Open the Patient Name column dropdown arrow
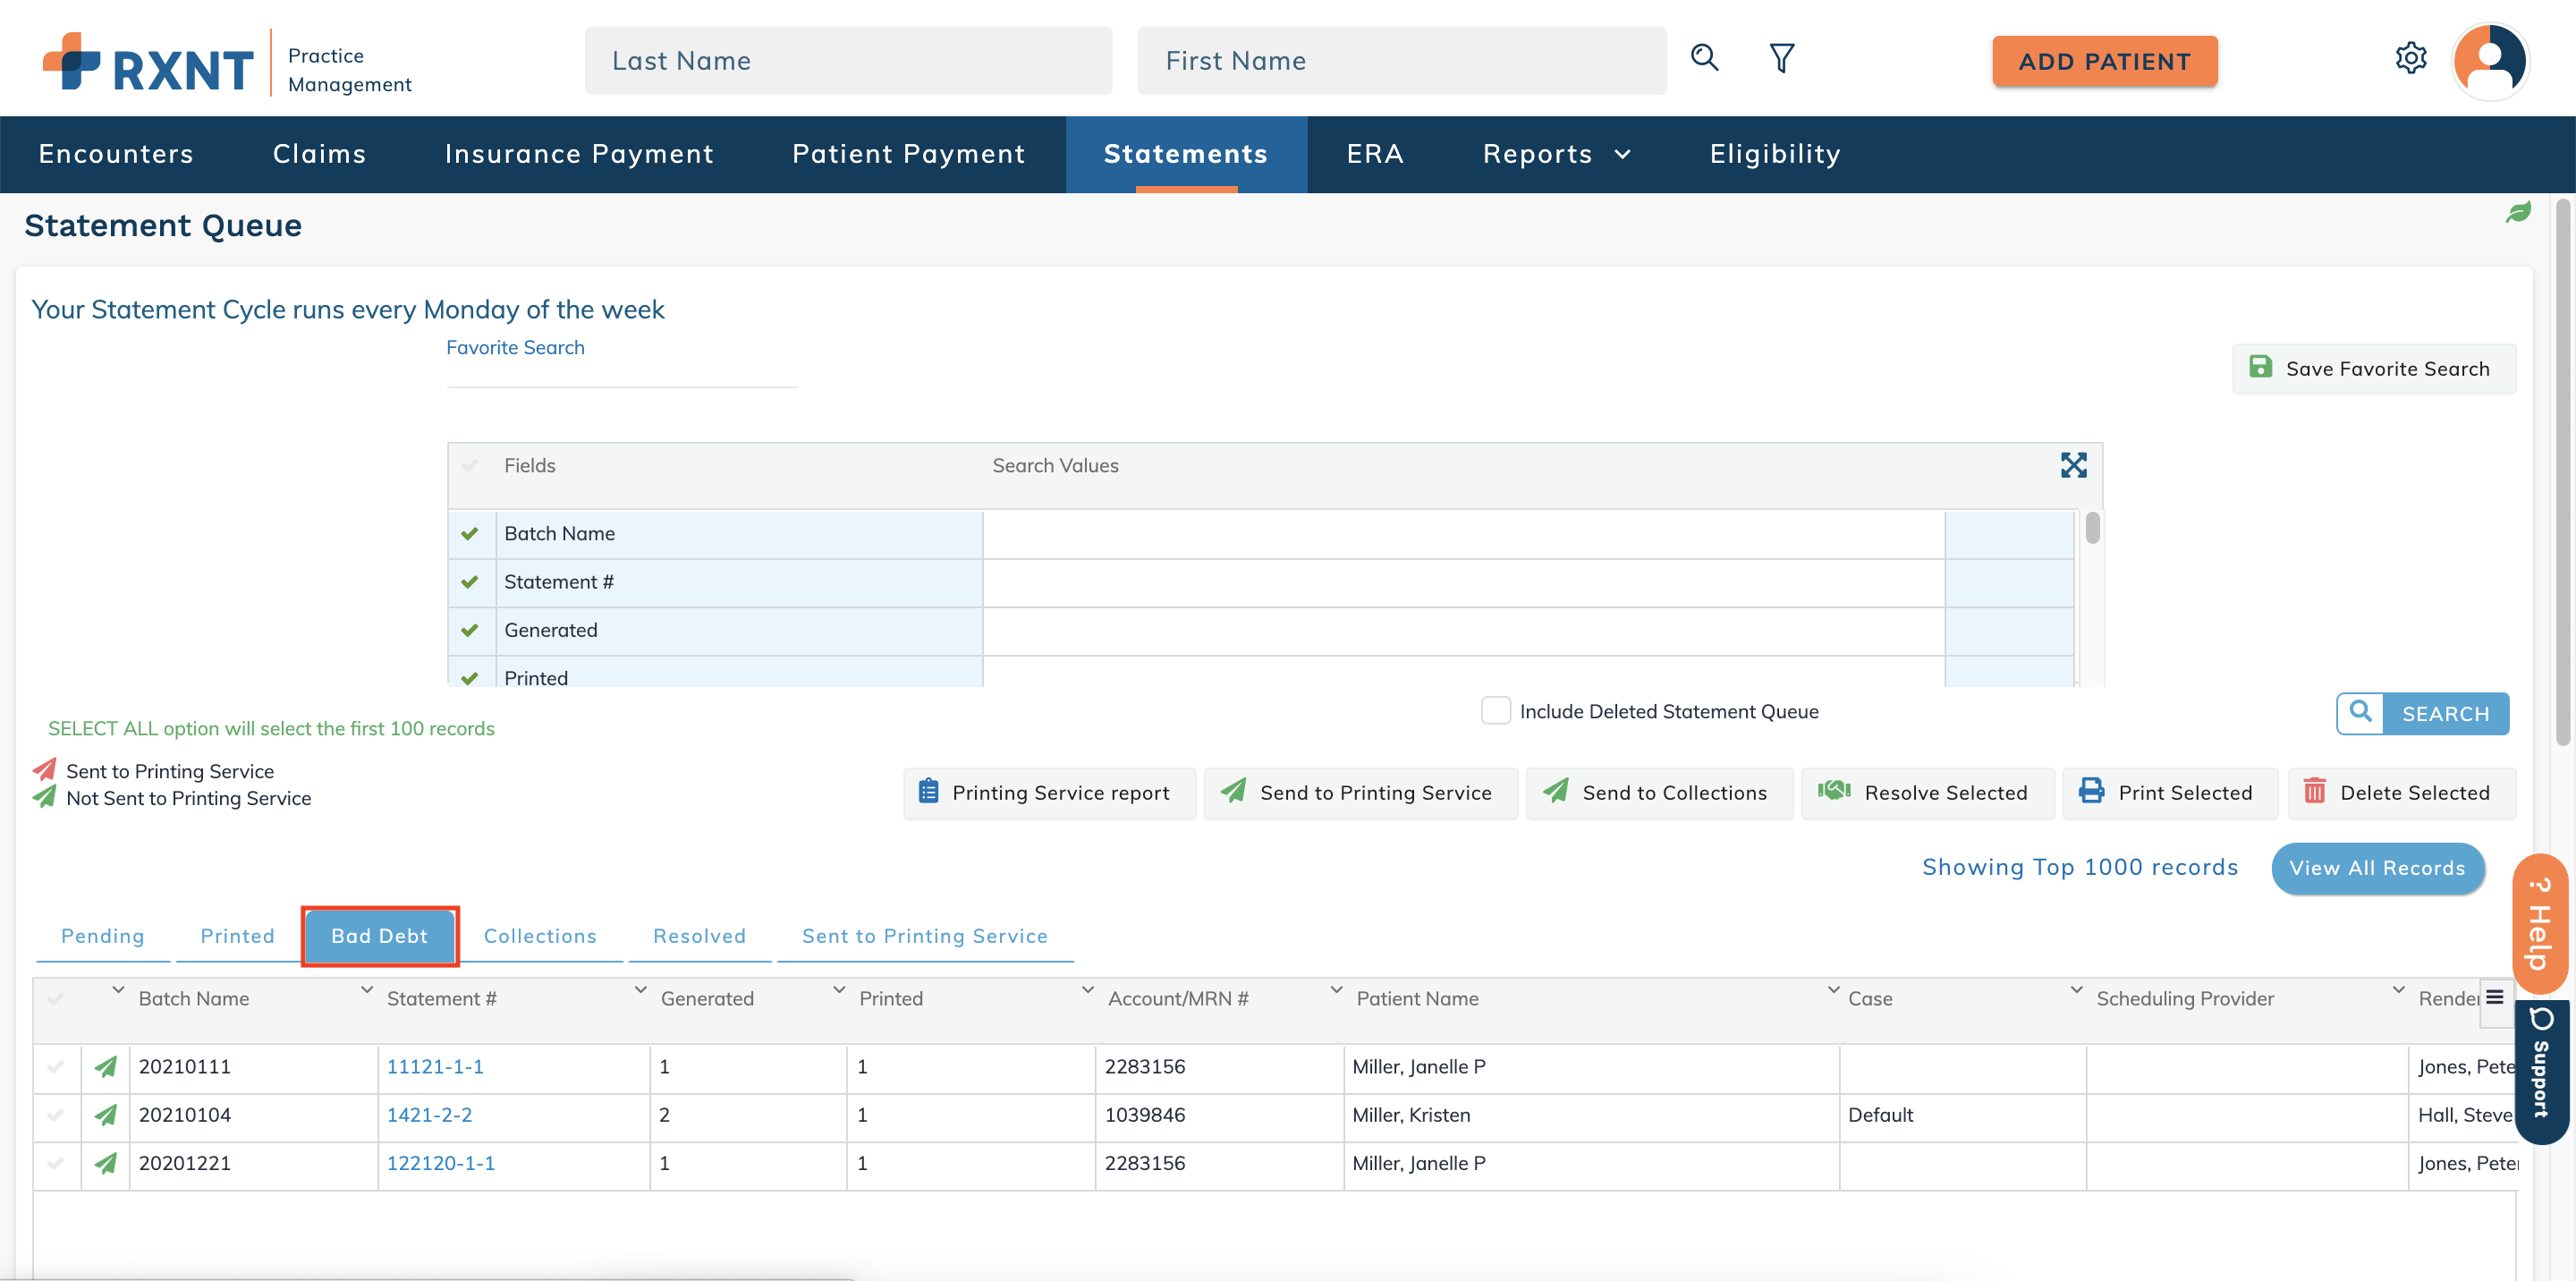 [x=1832, y=990]
